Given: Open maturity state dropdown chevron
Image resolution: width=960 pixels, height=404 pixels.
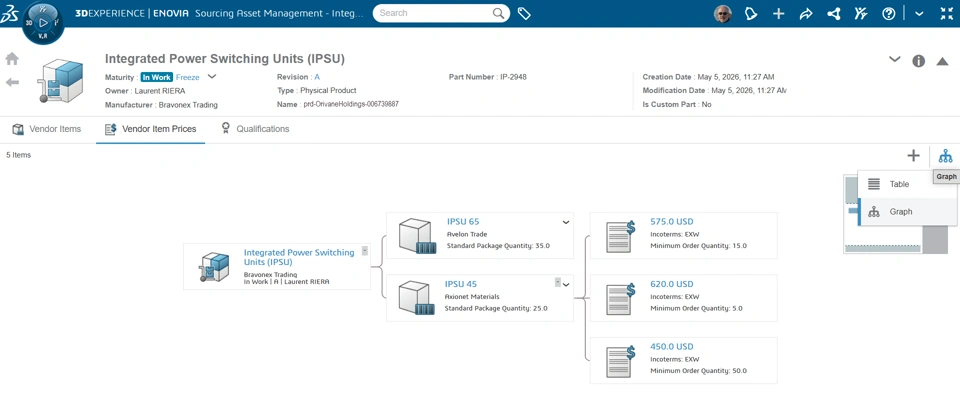Looking at the screenshot, I should point(212,77).
